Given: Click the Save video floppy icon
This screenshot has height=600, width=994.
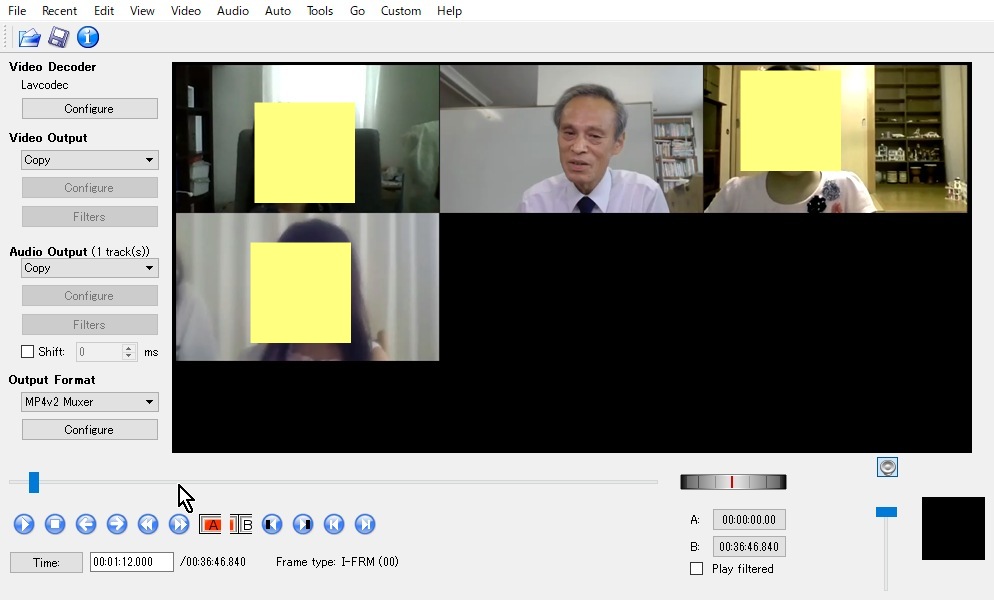Looking at the screenshot, I should click(x=58, y=37).
